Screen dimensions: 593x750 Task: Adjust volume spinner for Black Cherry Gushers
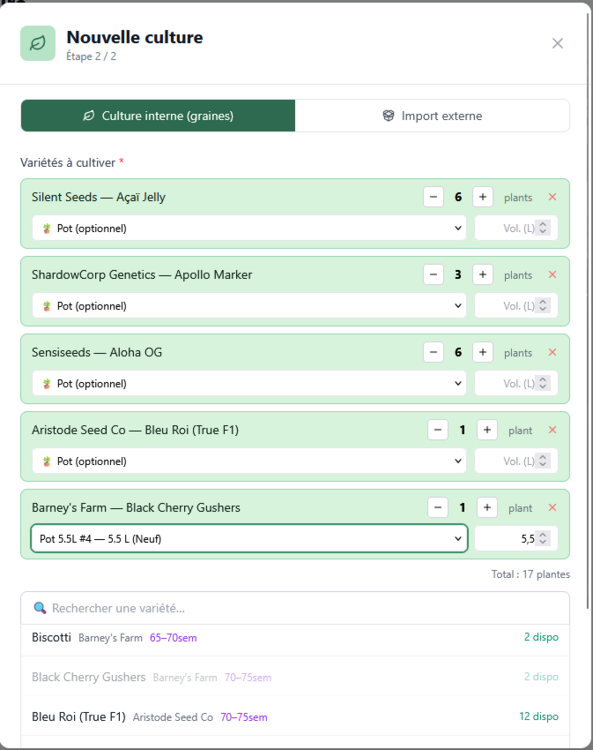[x=542, y=539]
